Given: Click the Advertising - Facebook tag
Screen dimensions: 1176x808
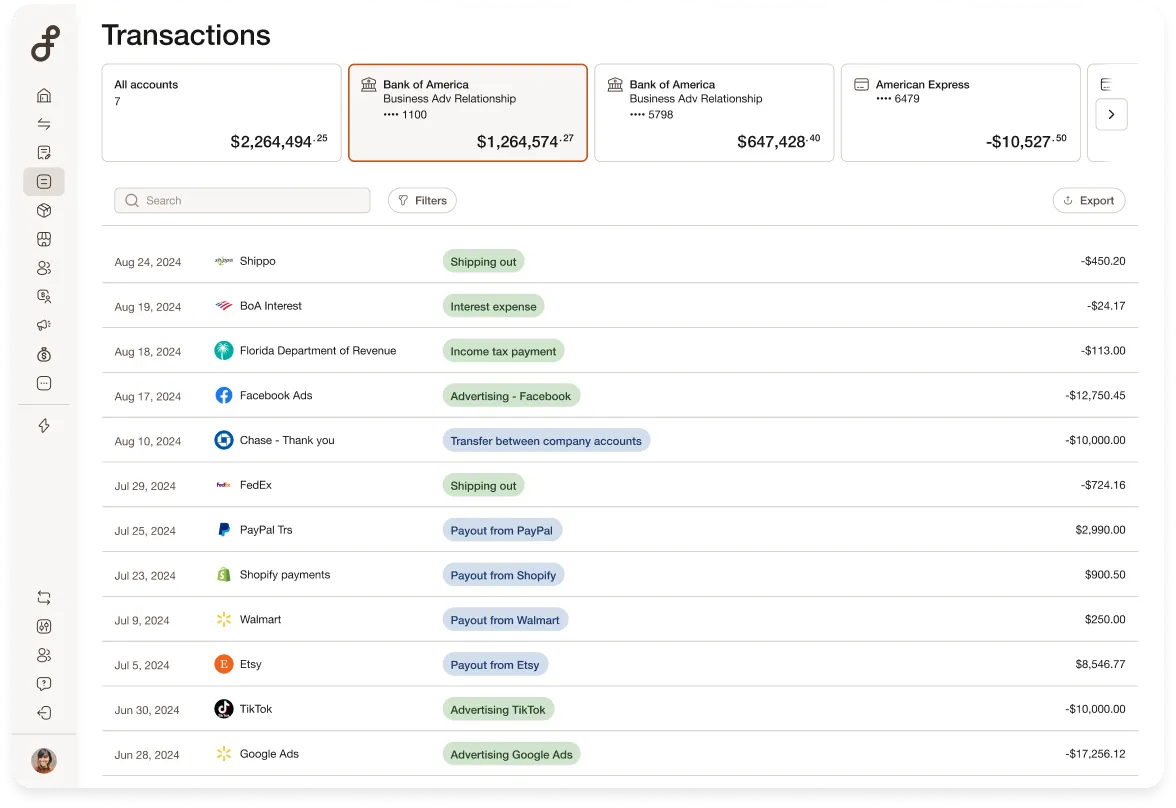Looking at the screenshot, I should coord(511,396).
